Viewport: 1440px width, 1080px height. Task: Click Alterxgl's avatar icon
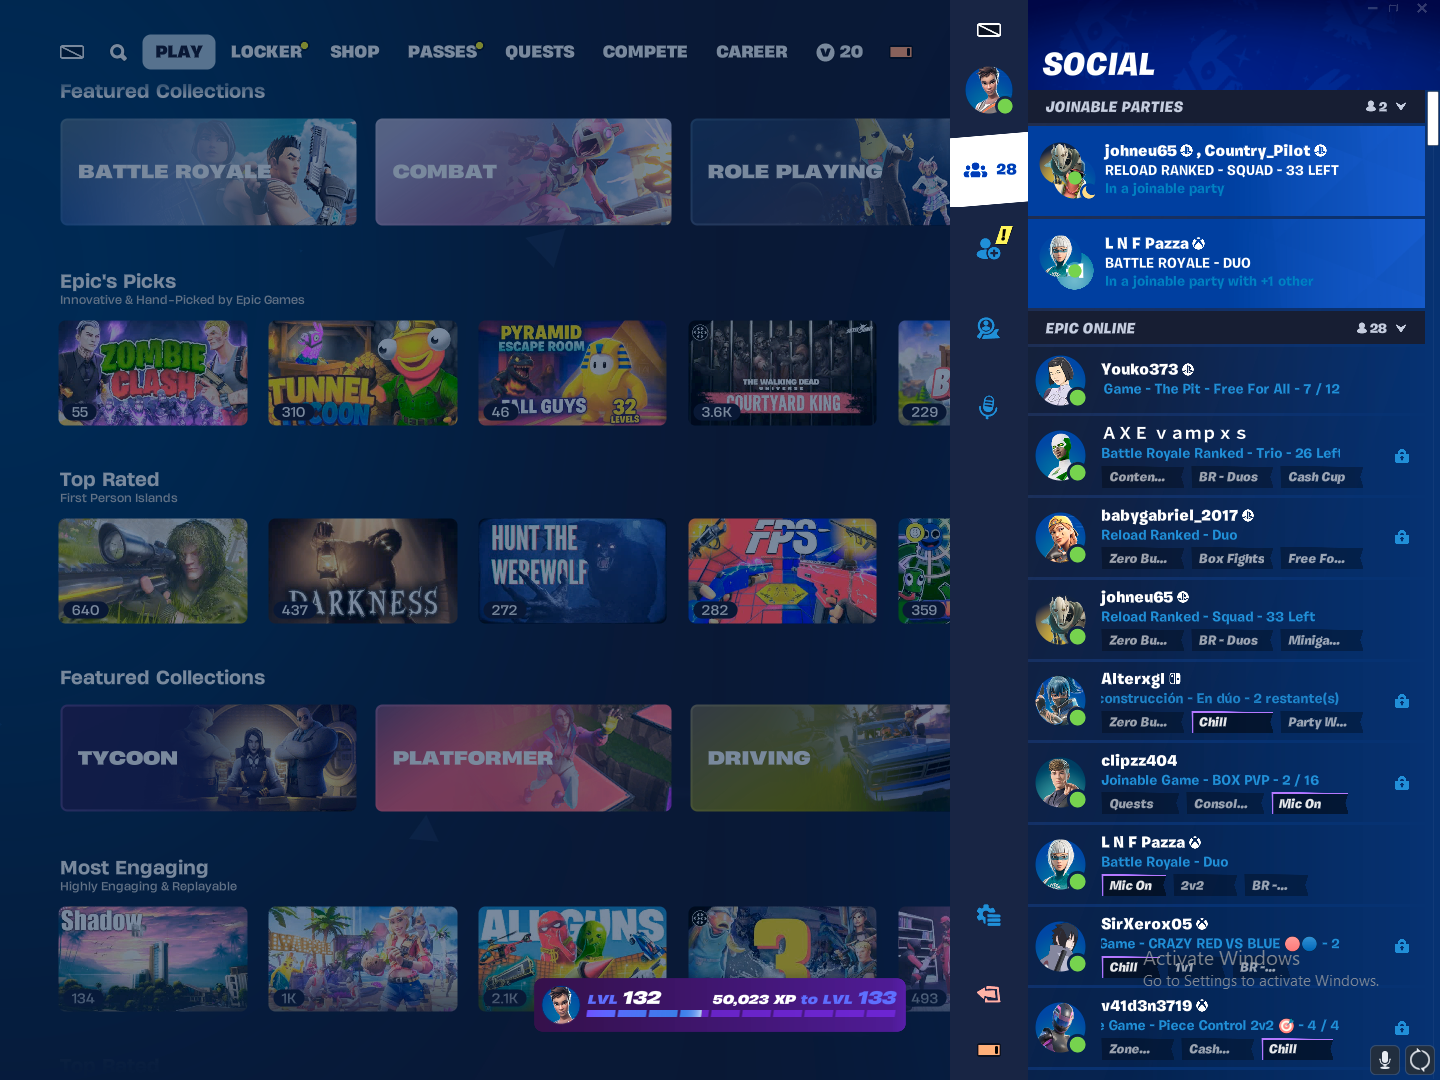coord(1061,700)
